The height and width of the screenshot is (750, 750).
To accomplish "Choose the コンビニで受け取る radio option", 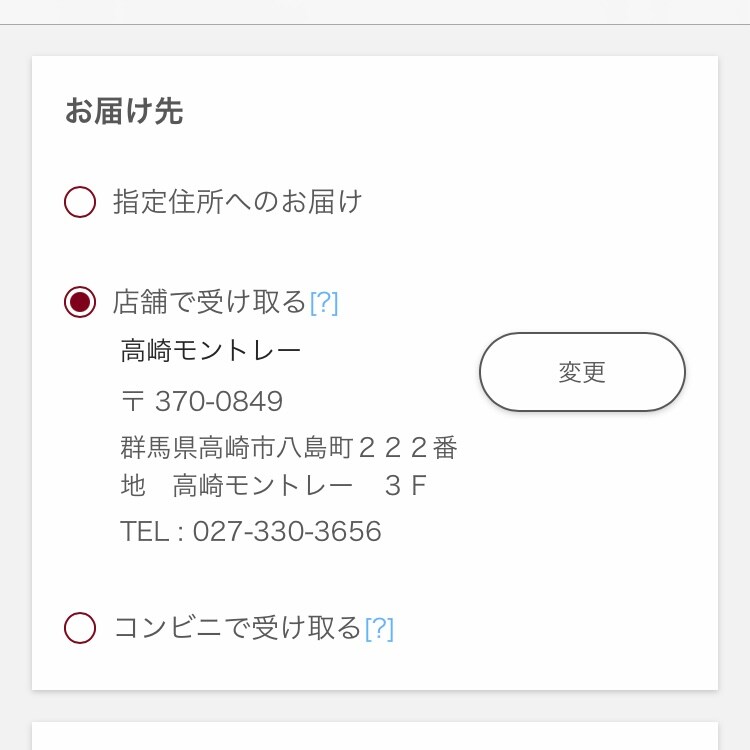I will point(80,628).
